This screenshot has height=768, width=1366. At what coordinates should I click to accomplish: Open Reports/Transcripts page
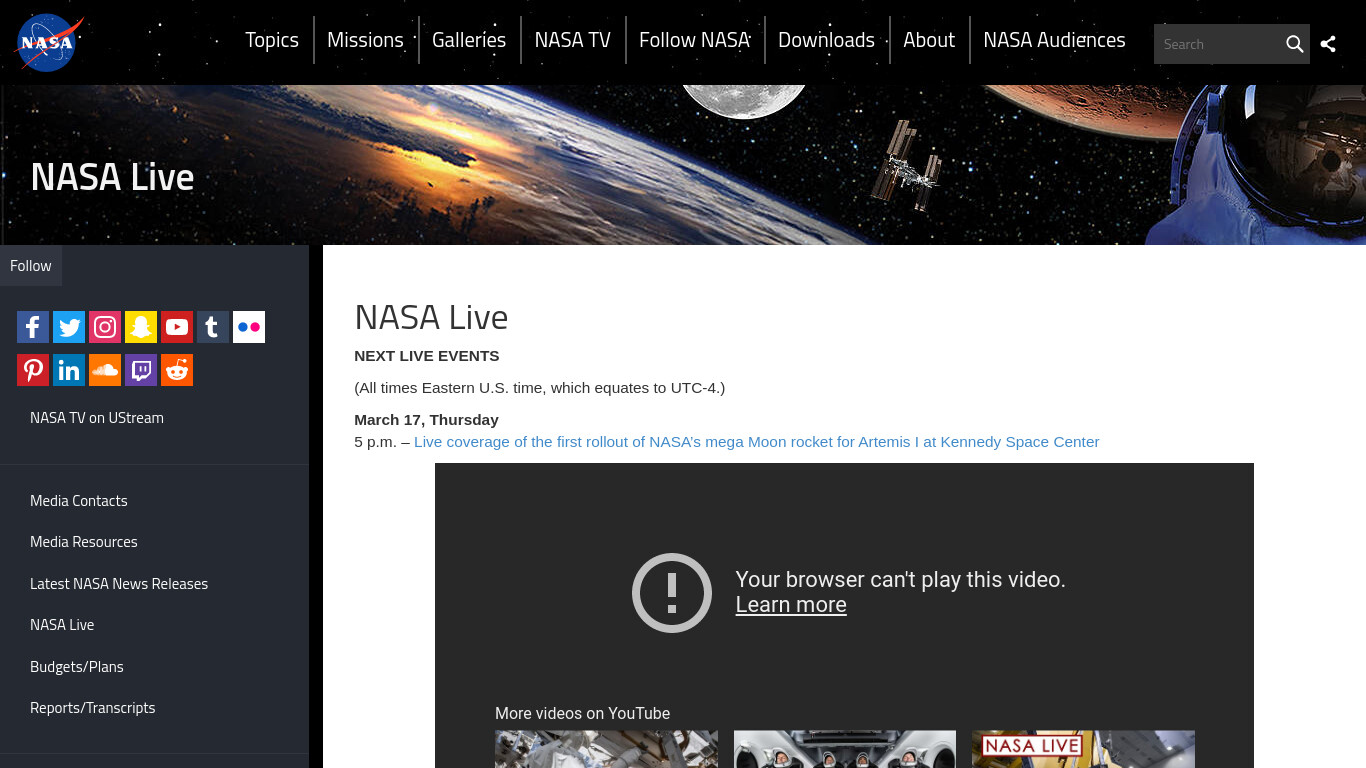point(93,708)
